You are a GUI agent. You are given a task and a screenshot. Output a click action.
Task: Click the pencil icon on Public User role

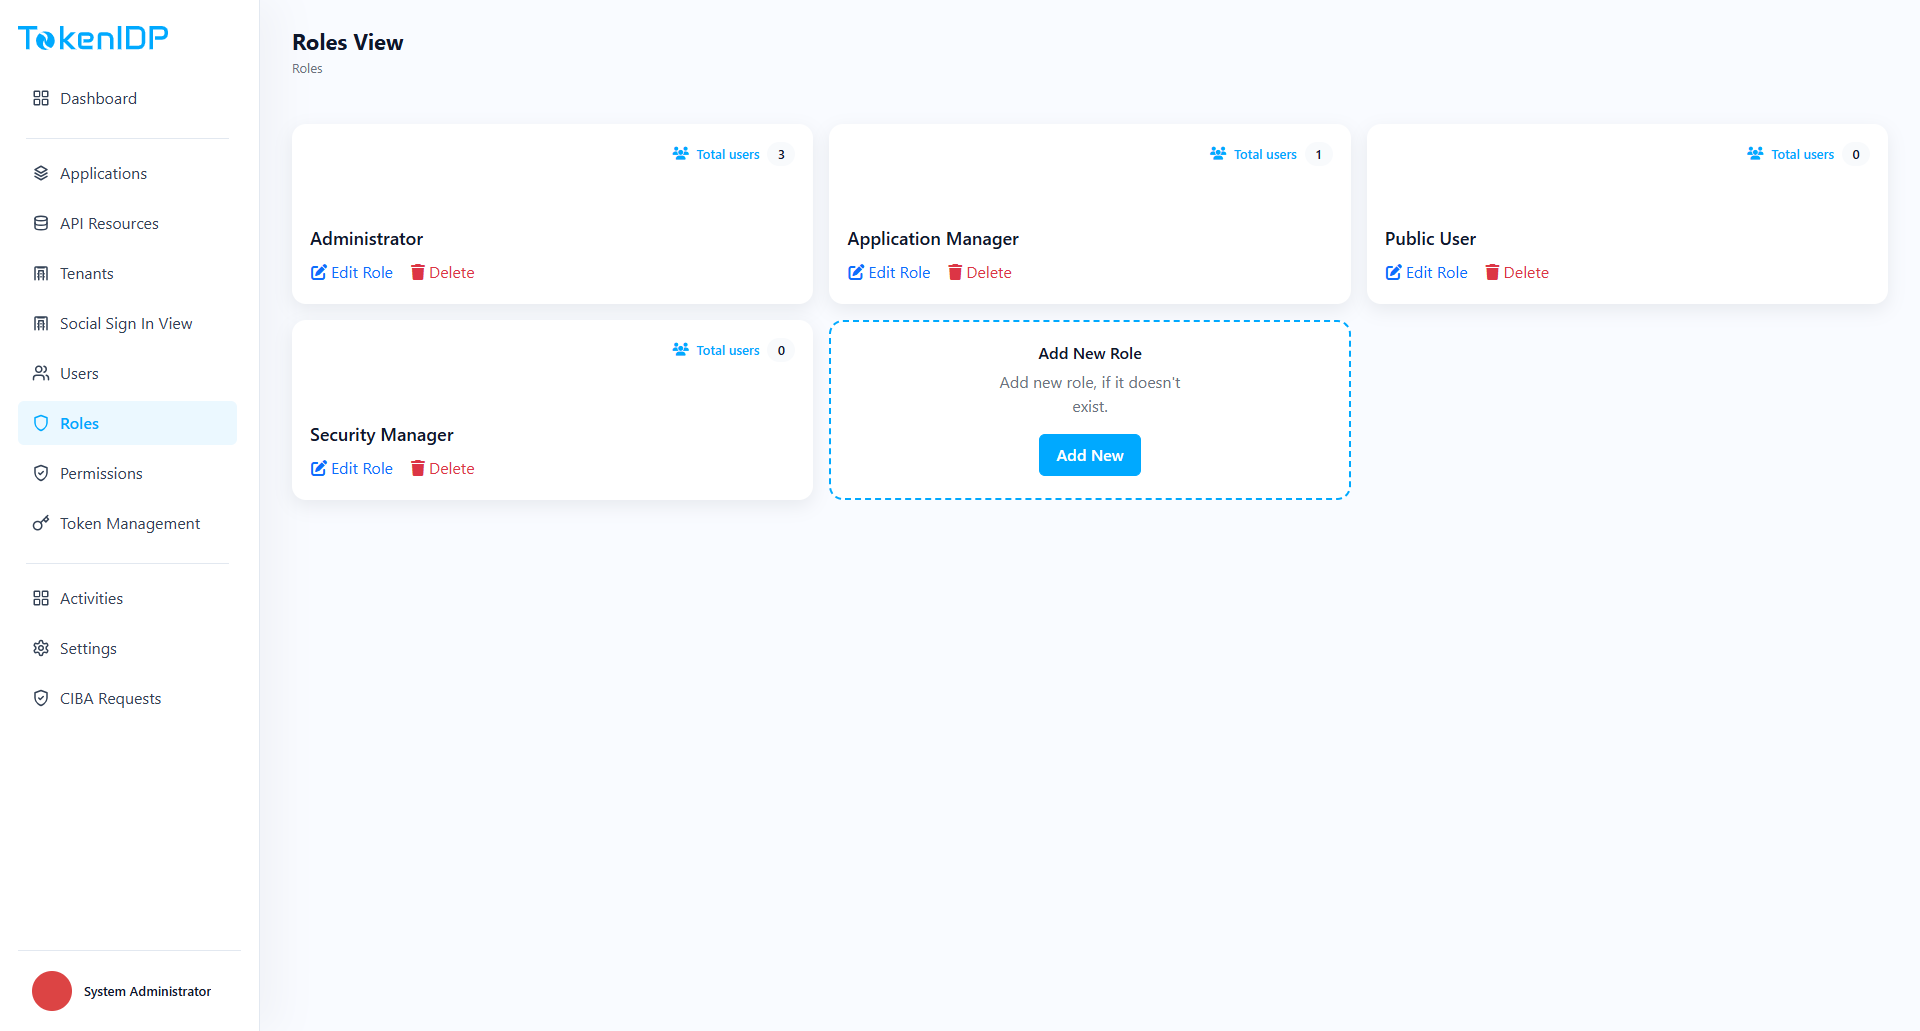1394,272
